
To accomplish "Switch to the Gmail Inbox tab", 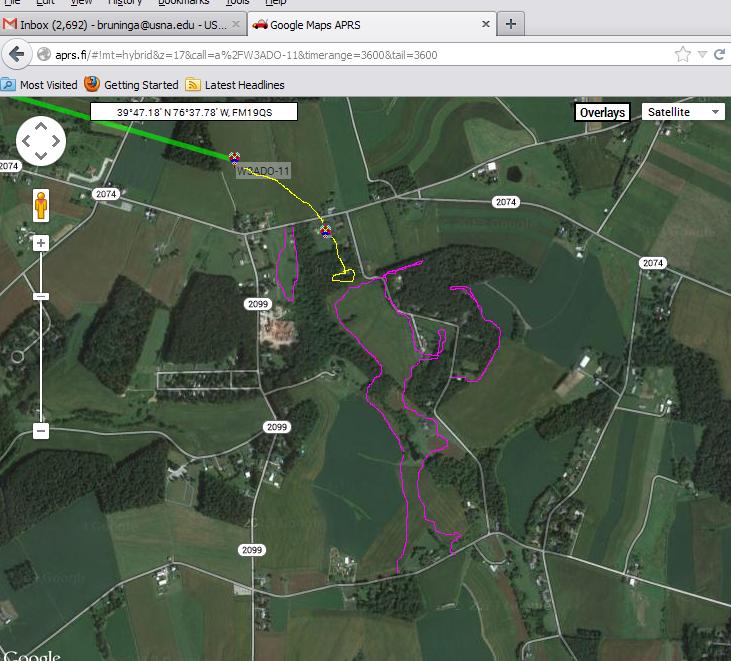I will [118, 23].
